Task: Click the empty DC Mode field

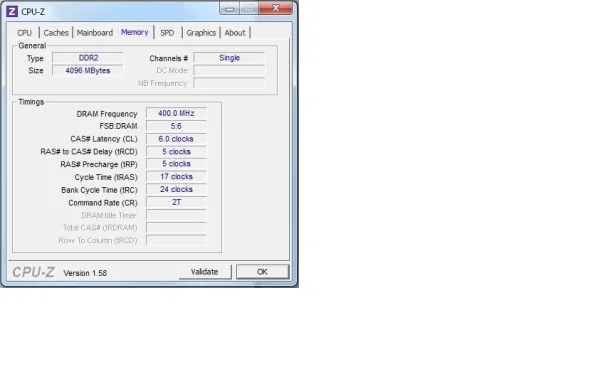Action: (229, 71)
